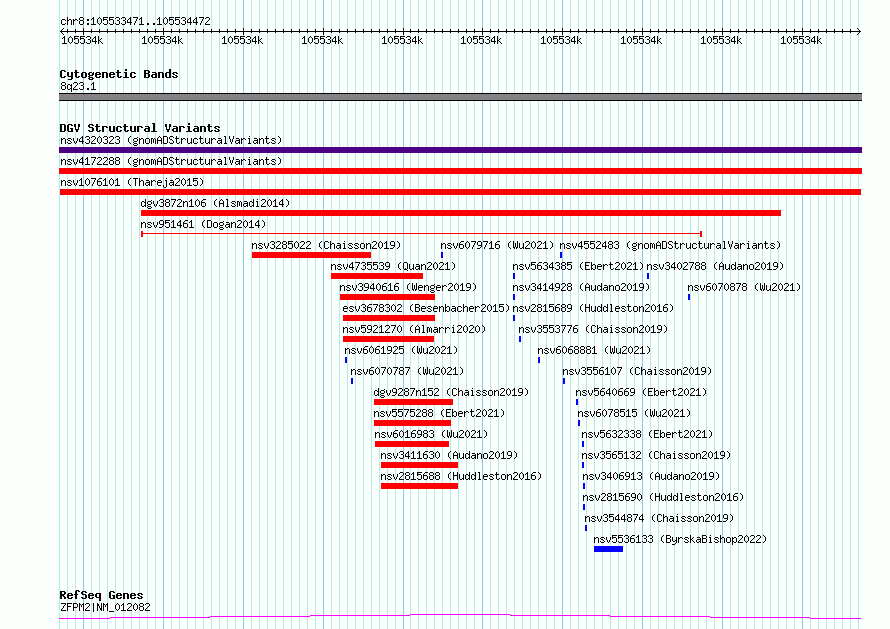Viewport: 890px width, 629px height.
Task: Select dgv9287n152 (Chaisson2019) label
Action: [451, 392]
